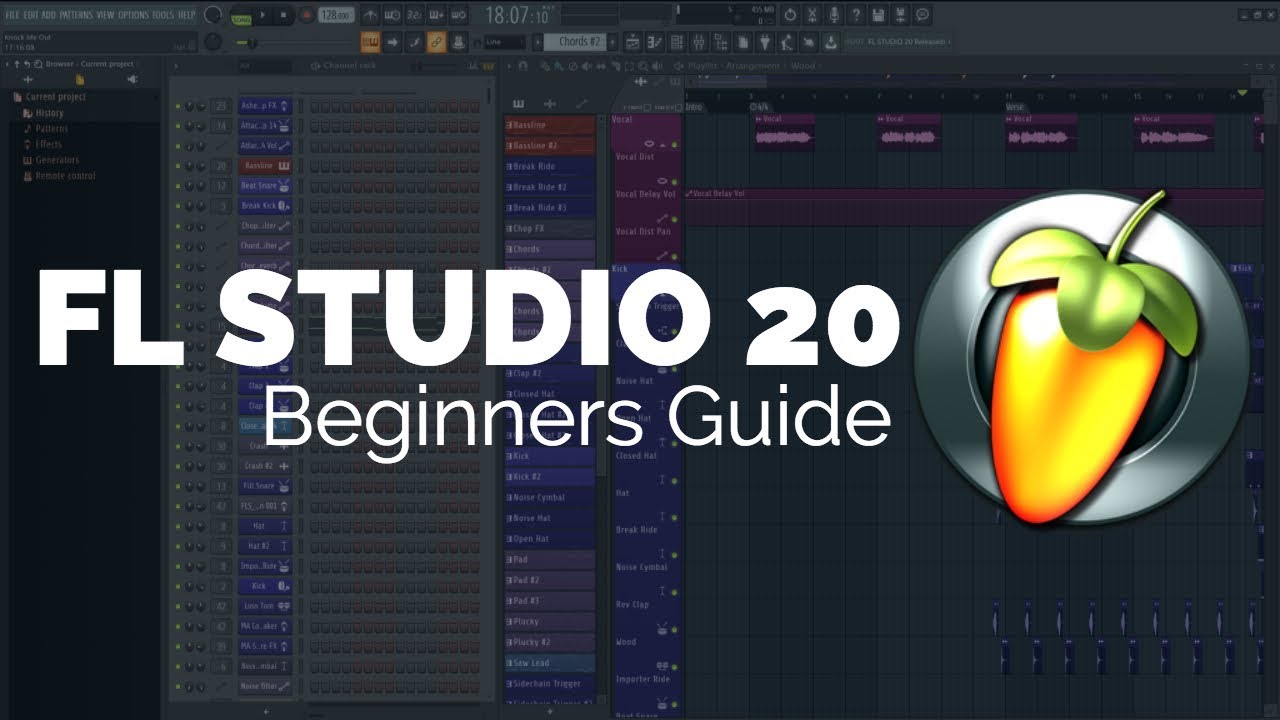Open the piano roll view icon
The height and width of the screenshot is (720, 1280).
655,42
